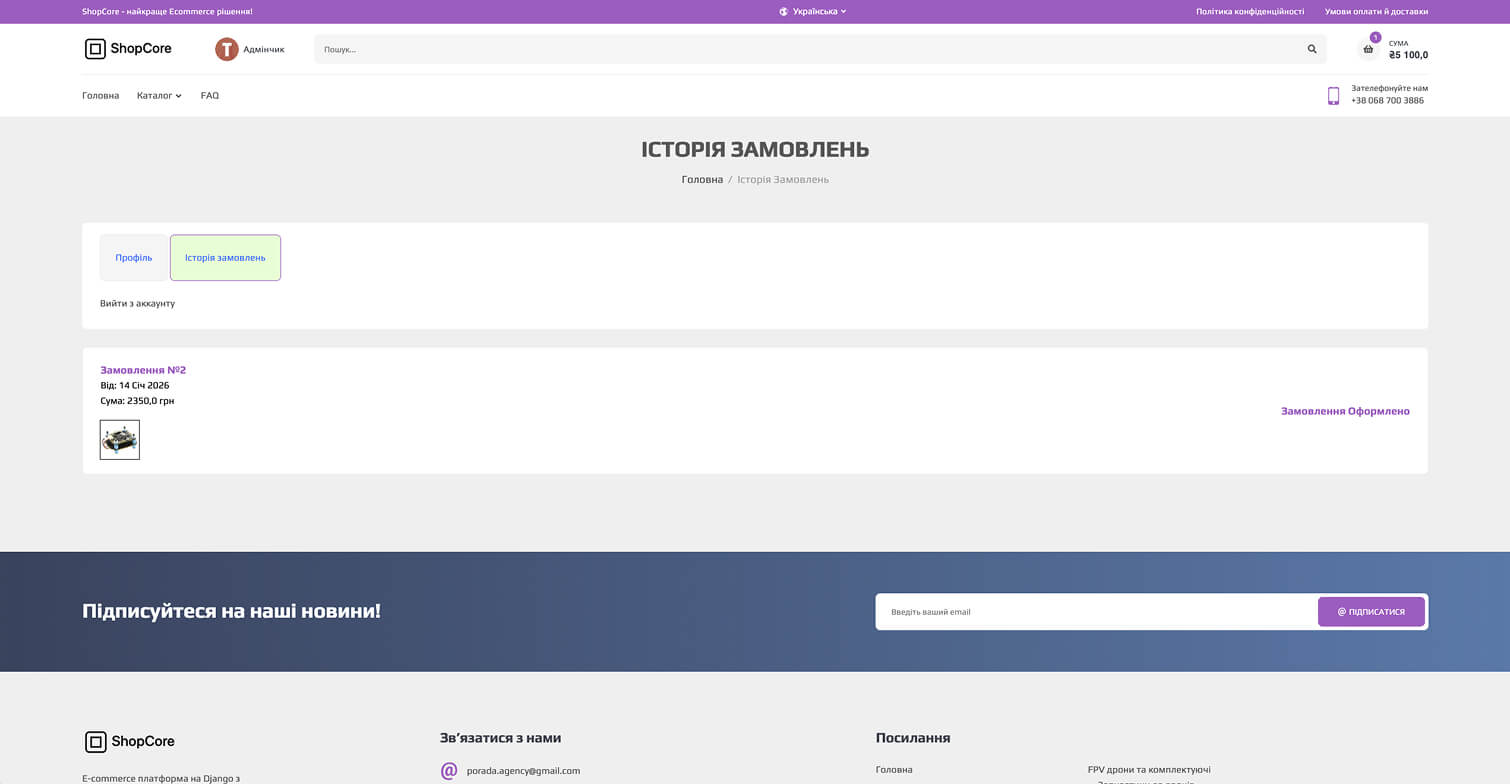Click the mobile phone icon
Image resolution: width=1510 pixels, height=784 pixels.
(x=1333, y=96)
